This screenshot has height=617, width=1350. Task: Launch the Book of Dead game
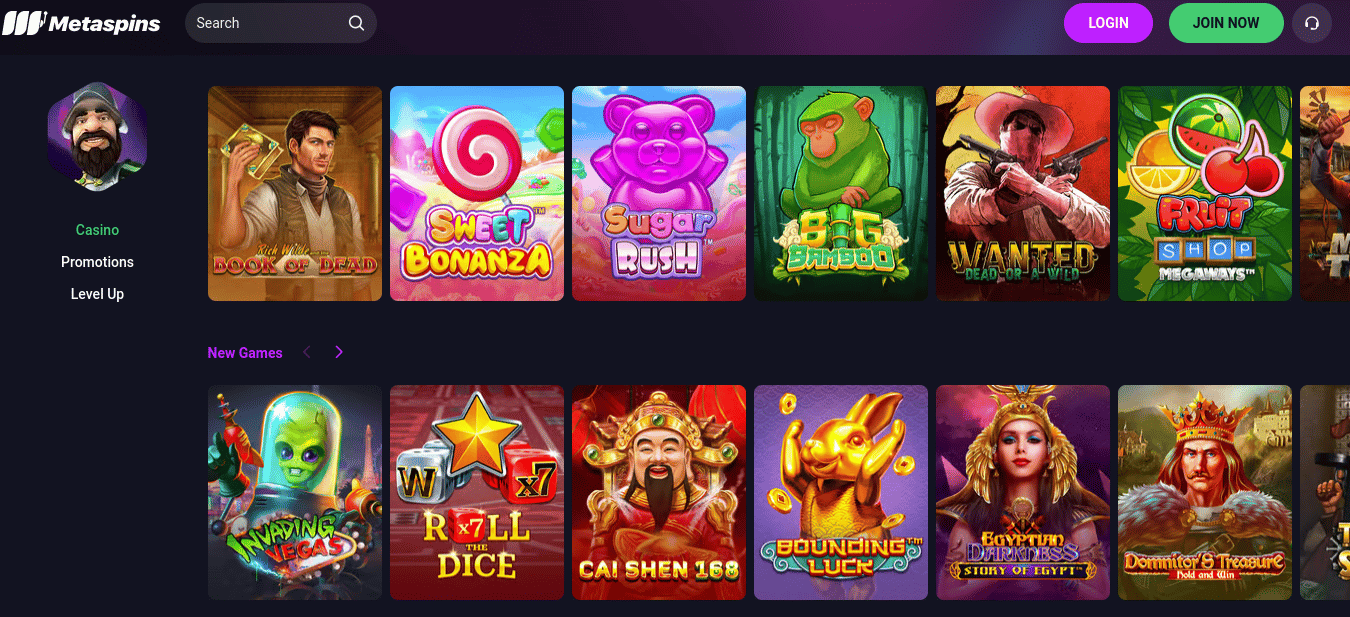[295, 193]
